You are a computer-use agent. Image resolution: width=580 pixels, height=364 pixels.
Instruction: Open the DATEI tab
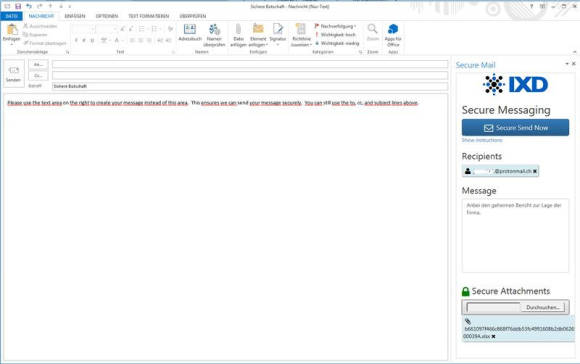(11, 16)
